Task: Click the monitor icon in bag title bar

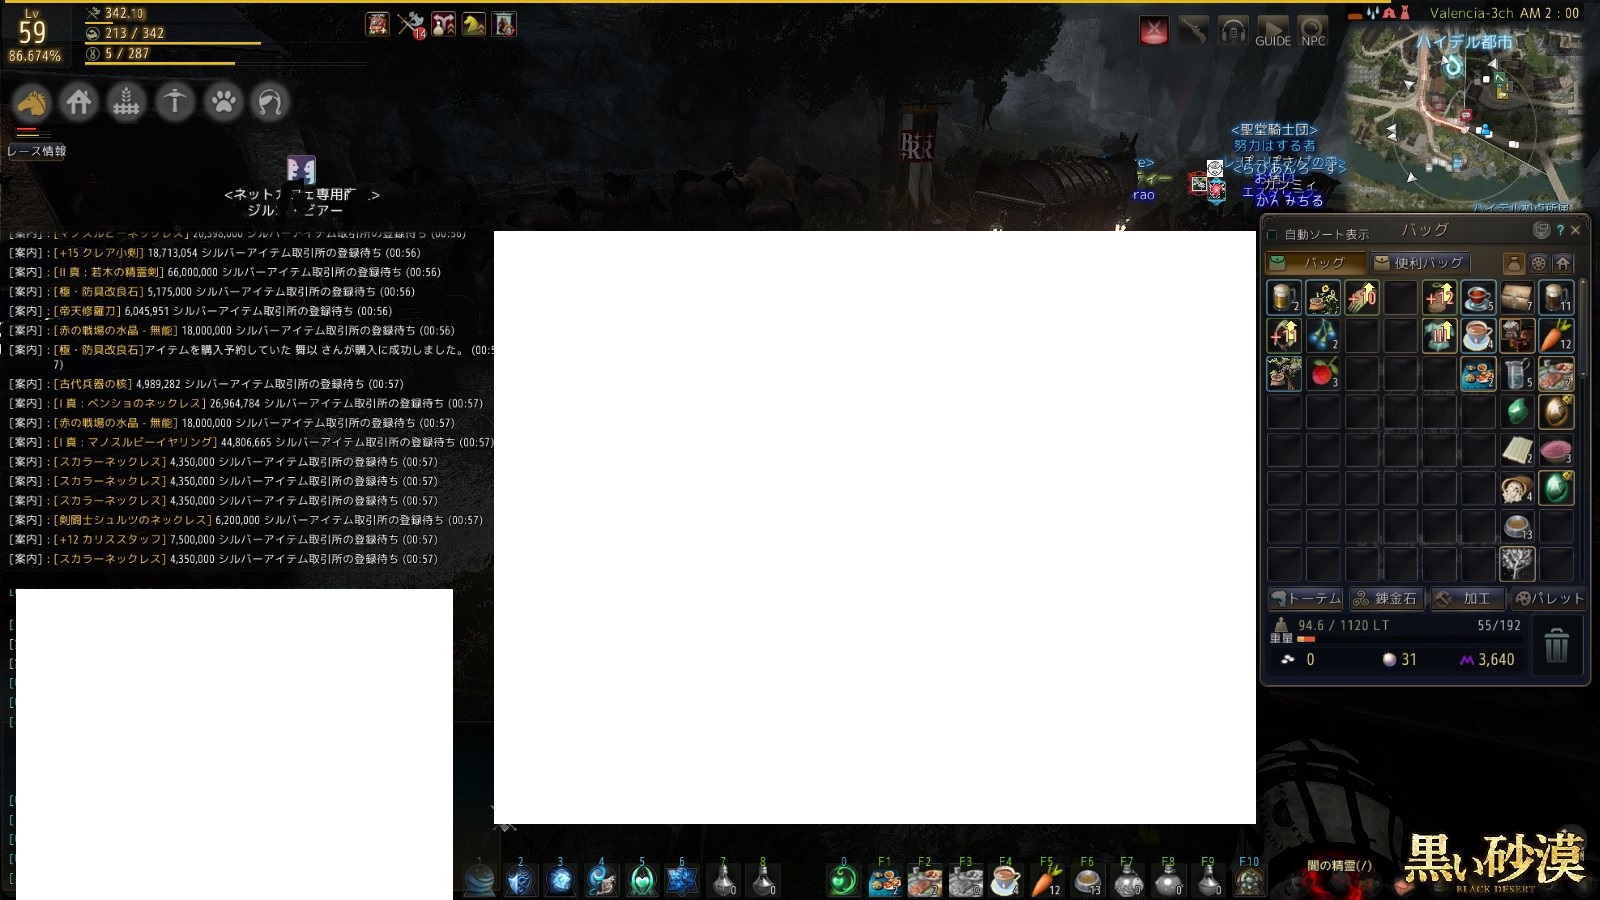Action: (1541, 230)
